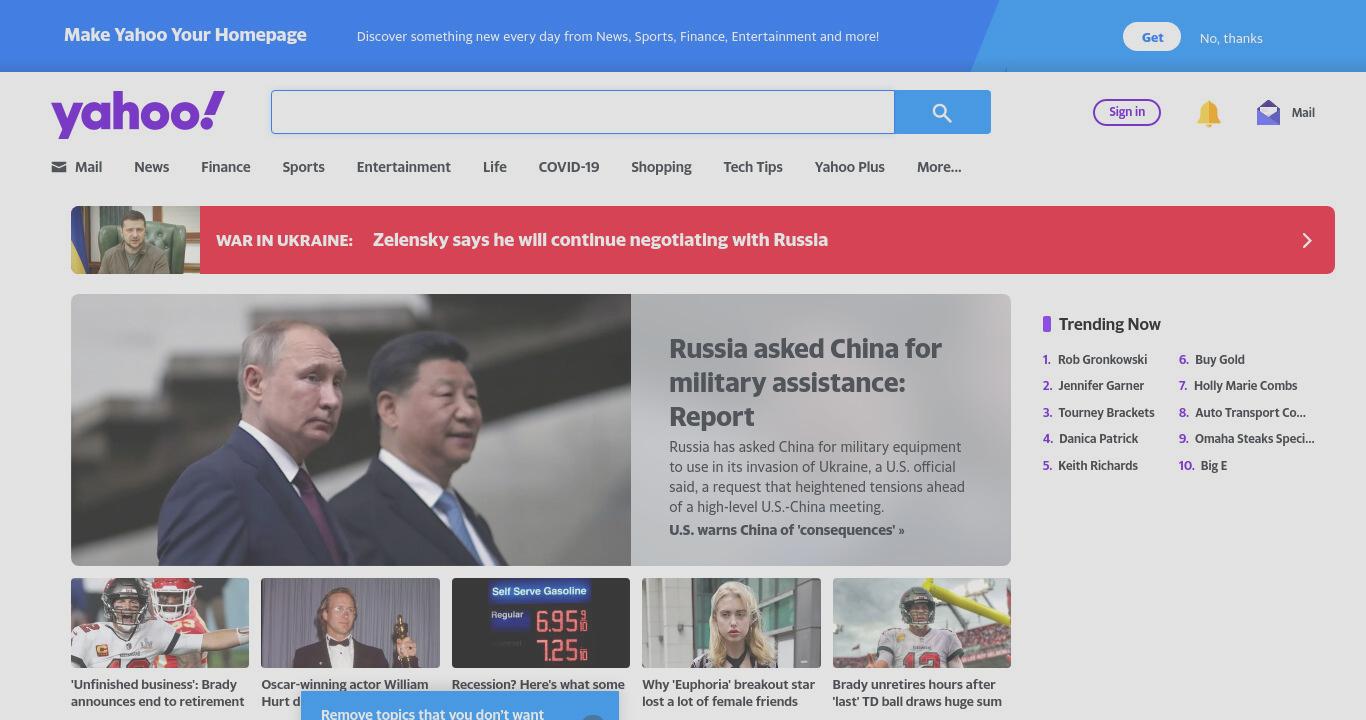Screen dimensions: 1366x720
Task: Click the Brady TD ball story thumbnail
Action: tap(922, 623)
